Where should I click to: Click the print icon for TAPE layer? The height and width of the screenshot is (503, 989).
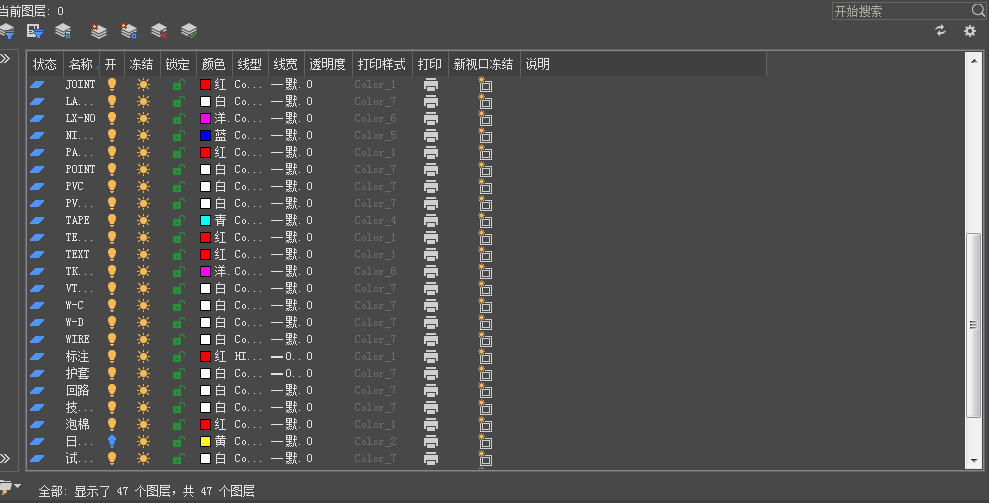pos(431,220)
